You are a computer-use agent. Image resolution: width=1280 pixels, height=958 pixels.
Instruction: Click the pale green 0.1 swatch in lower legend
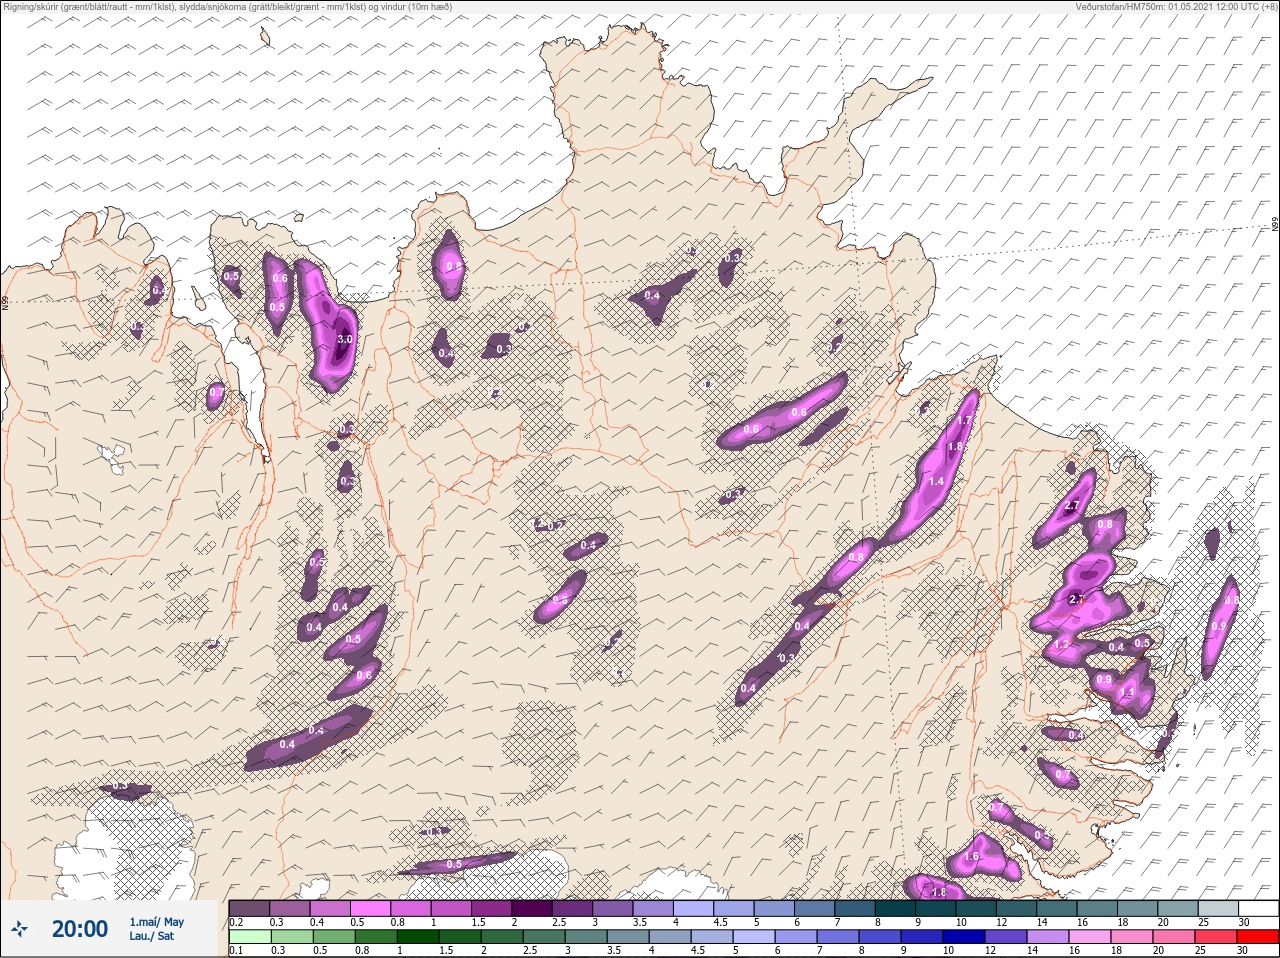coord(249,937)
